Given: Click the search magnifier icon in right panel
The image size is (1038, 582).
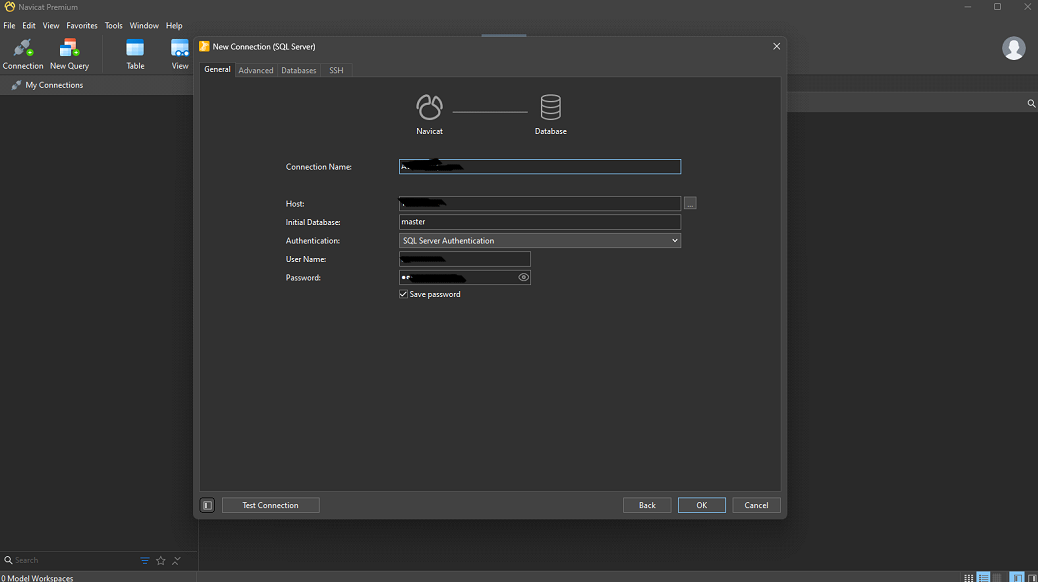Looking at the screenshot, I should tap(1031, 103).
